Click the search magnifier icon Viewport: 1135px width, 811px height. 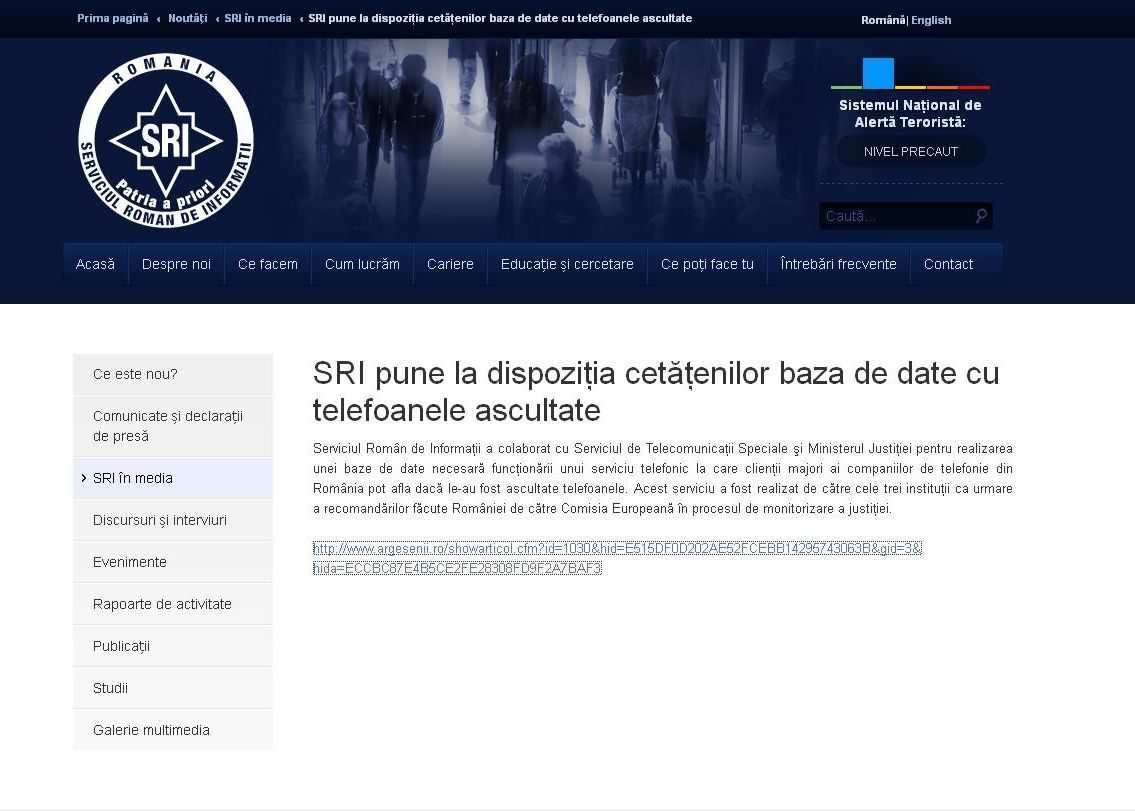(979, 215)
